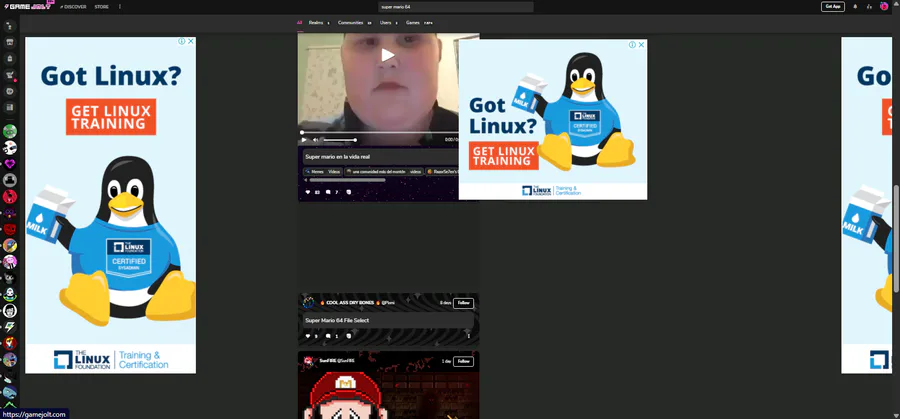Open the Memes Videos community tag
The height and width of the screenshot is (419, 900).
click(323, 172)
